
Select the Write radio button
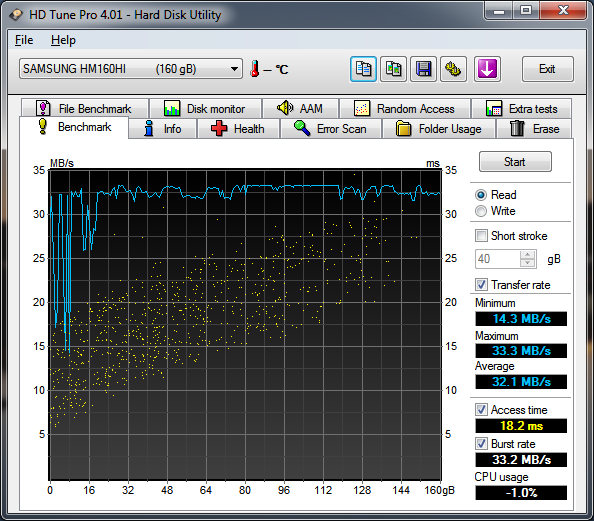(x=481, y=211)
